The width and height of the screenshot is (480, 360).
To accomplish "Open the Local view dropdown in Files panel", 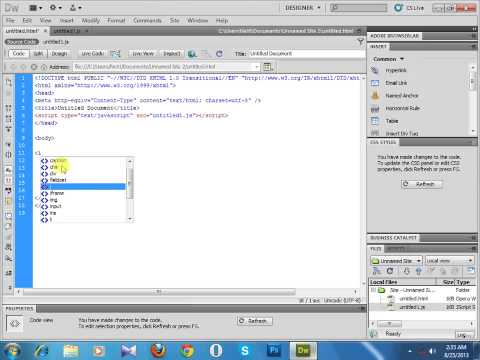I will [x=450, y=261].
